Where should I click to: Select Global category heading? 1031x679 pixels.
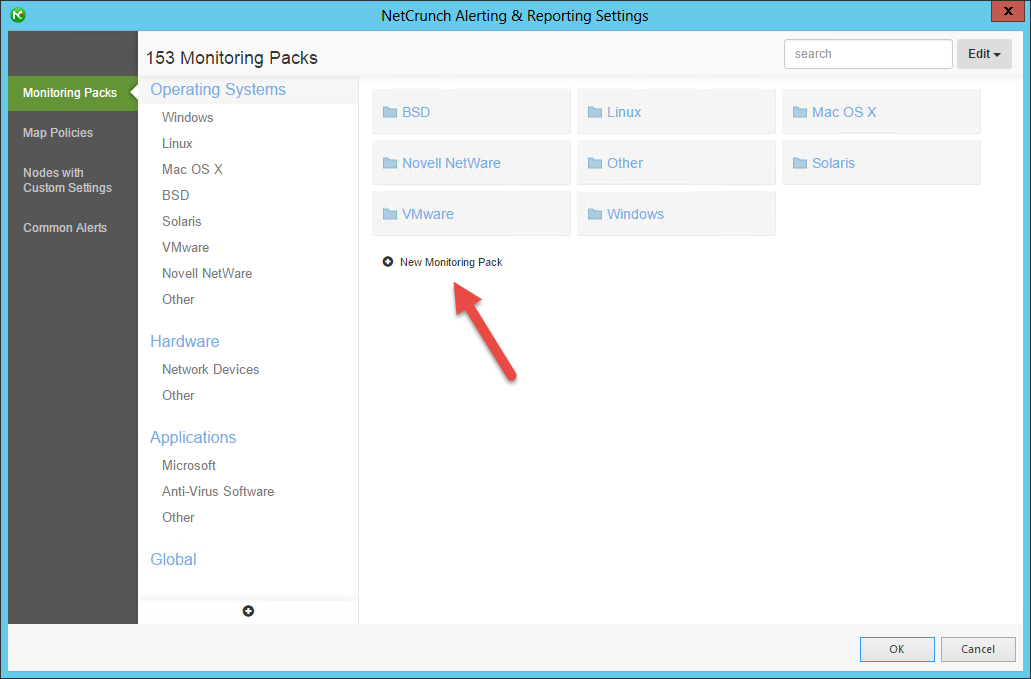(174, 559)
